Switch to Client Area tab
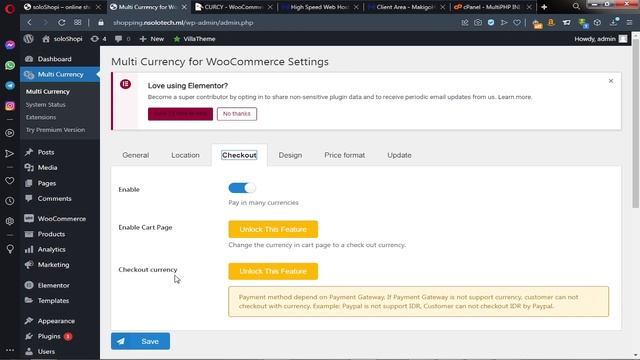Screen dimensions: 640x360 click(407, 7)
